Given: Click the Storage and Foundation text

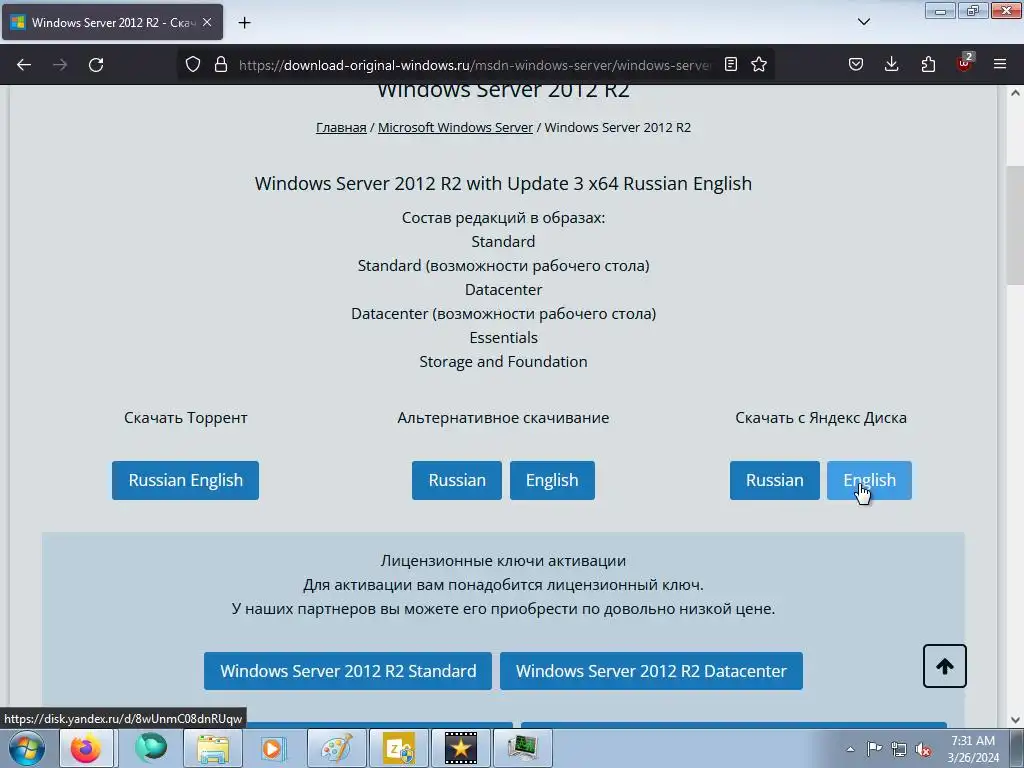Looking at the screenshot, I should 503,362.
